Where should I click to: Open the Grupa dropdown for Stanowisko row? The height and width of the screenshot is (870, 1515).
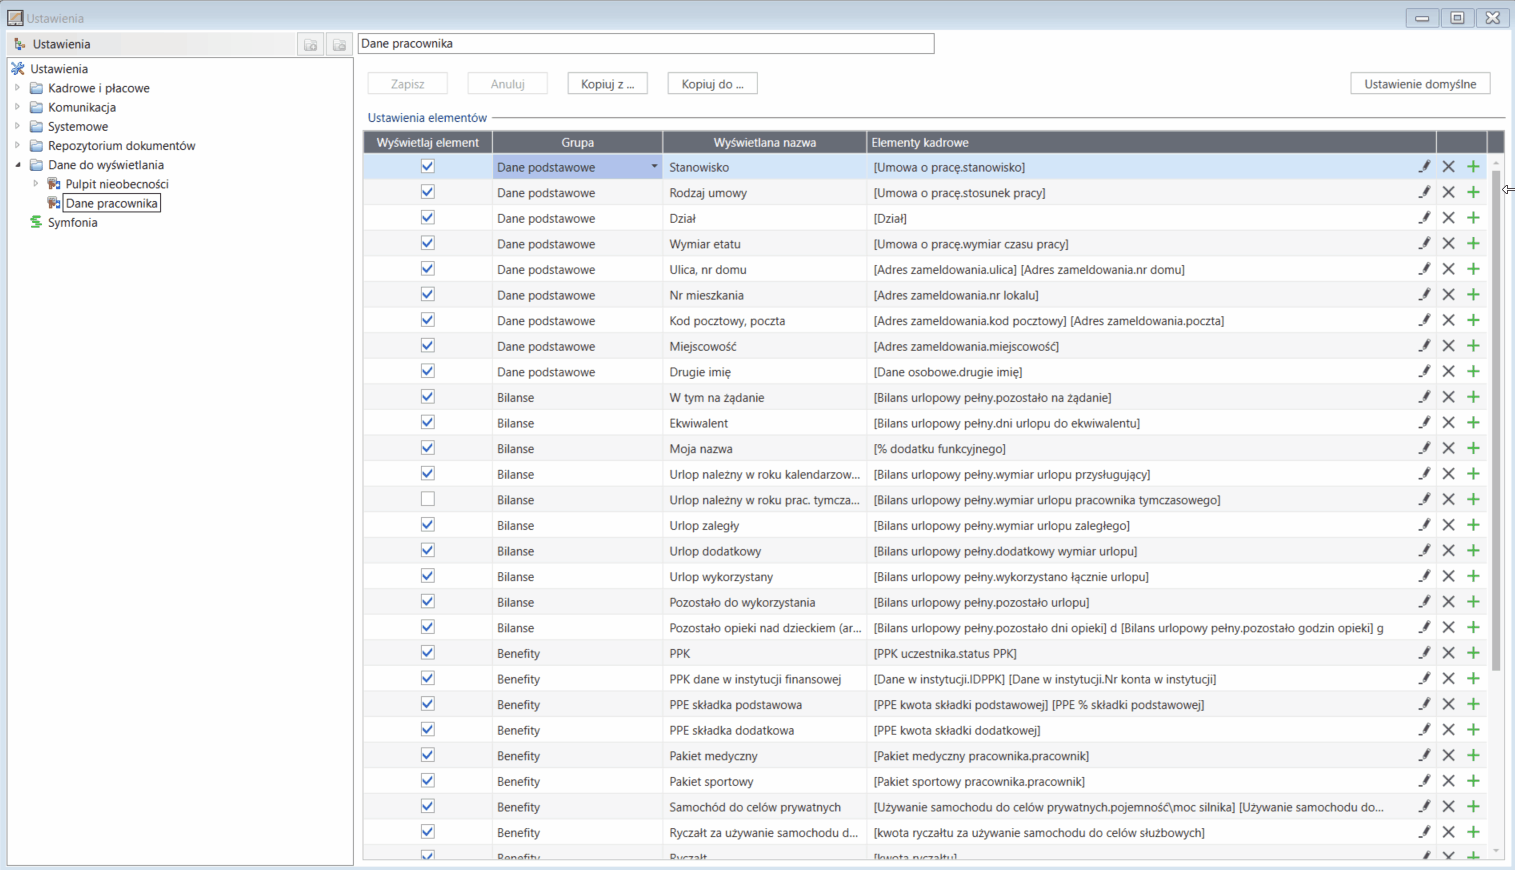(654, 167)
